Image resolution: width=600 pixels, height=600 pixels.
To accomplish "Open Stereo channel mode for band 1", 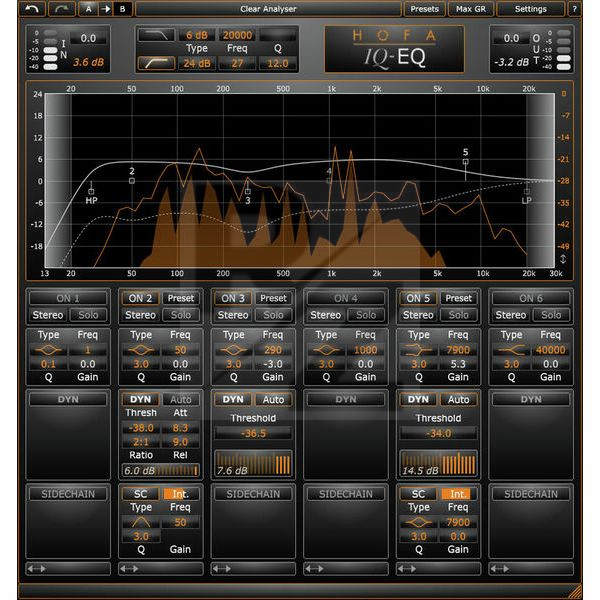I will click(x=48, y=315).
